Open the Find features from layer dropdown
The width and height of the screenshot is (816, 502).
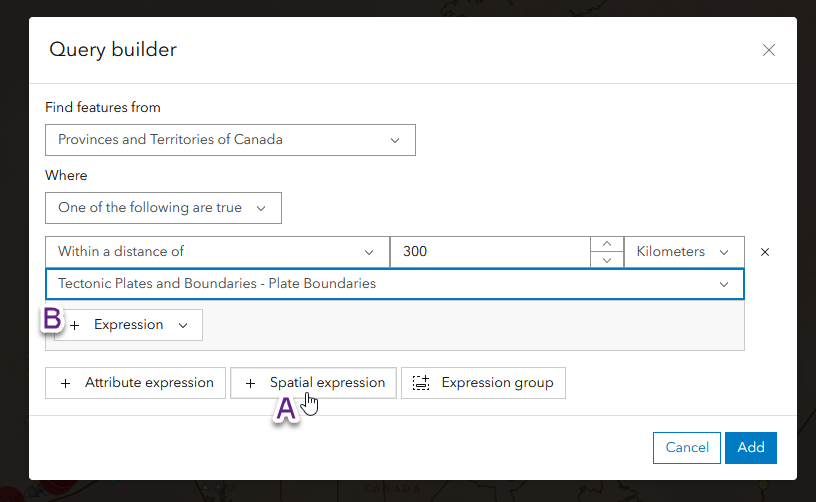230,140
